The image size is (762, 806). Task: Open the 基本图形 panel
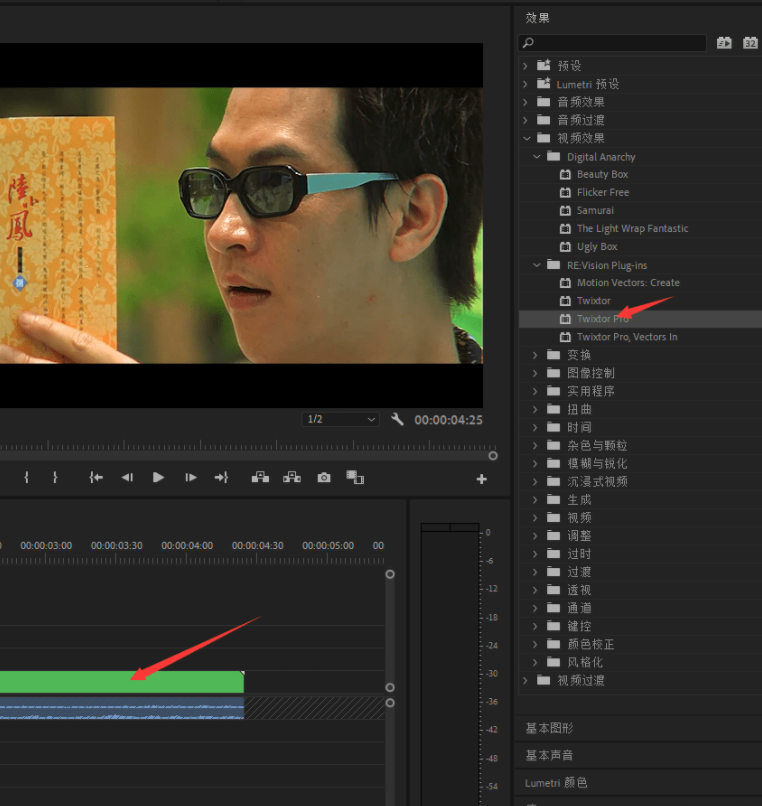(549, 728)
